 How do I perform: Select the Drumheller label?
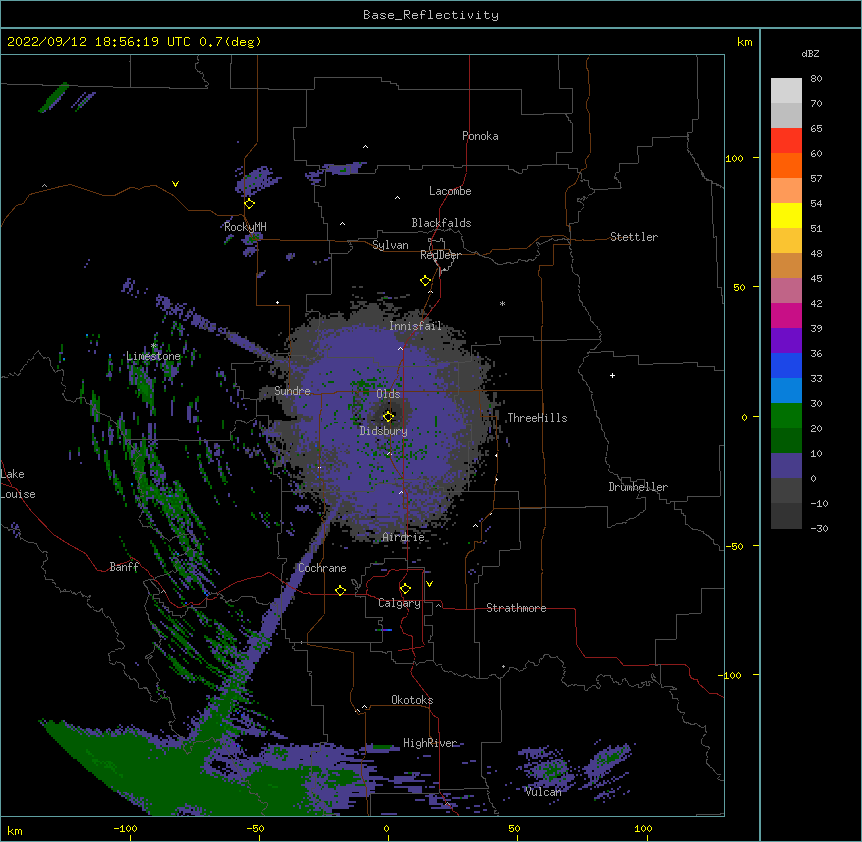638,487
